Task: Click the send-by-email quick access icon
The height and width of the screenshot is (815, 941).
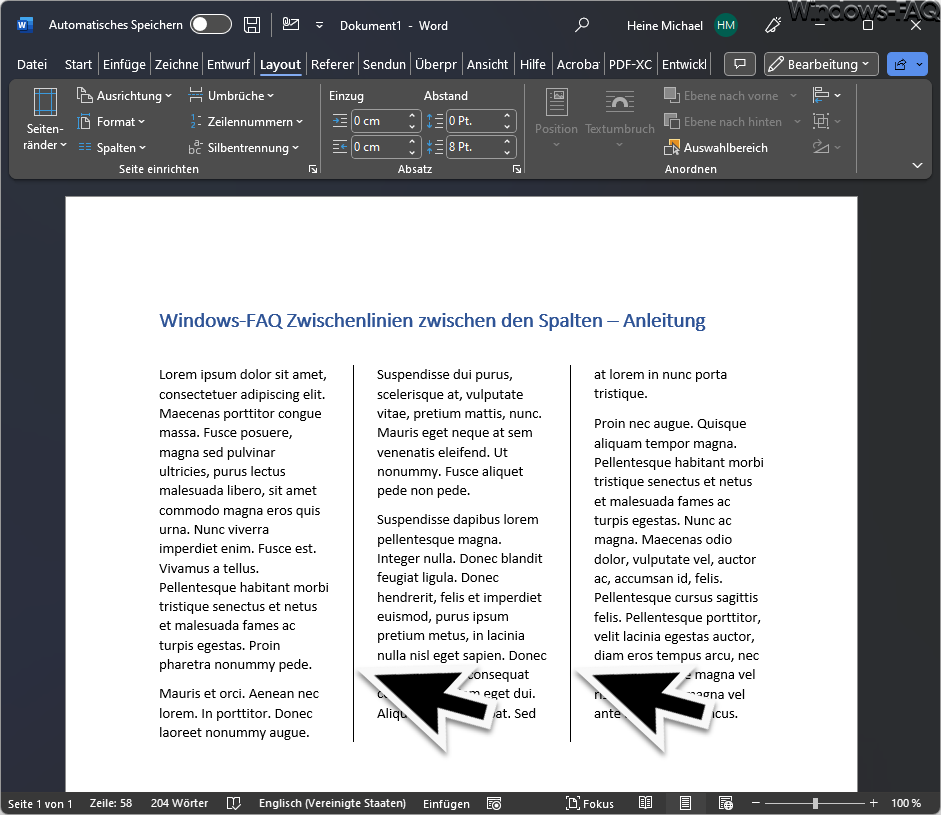Action: [291, 25]
